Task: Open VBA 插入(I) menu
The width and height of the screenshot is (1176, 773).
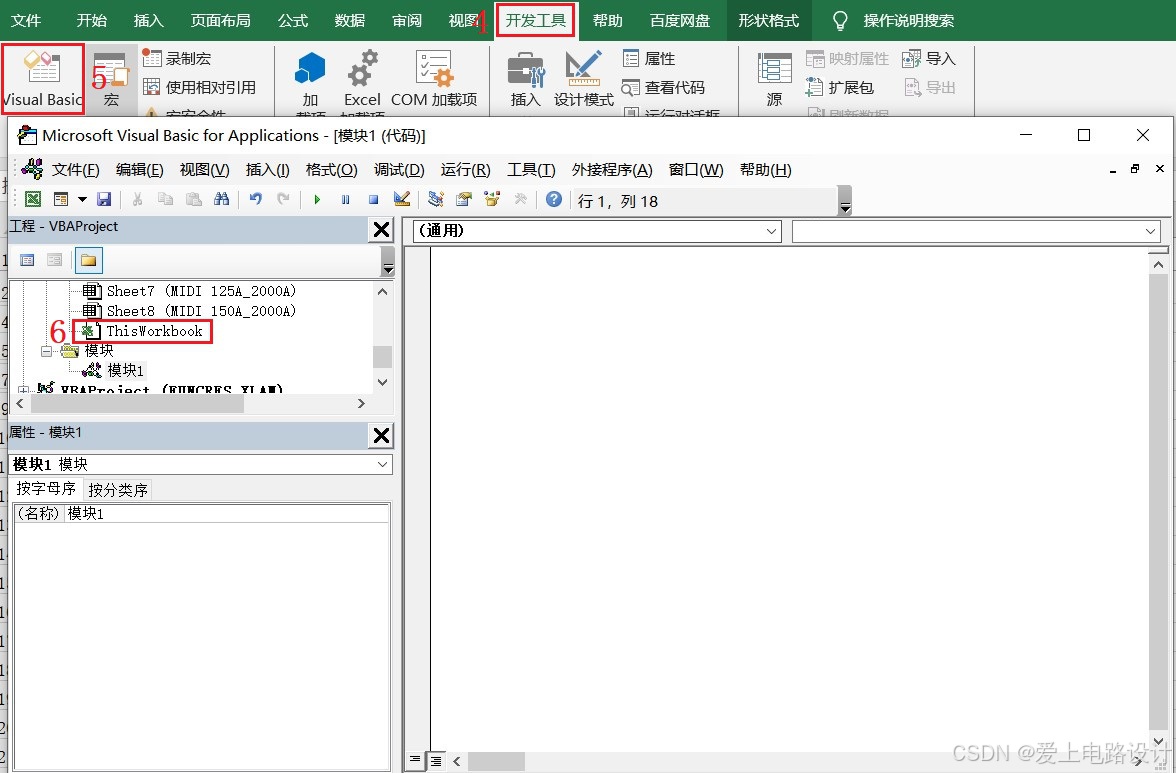Action: [268, 170]
